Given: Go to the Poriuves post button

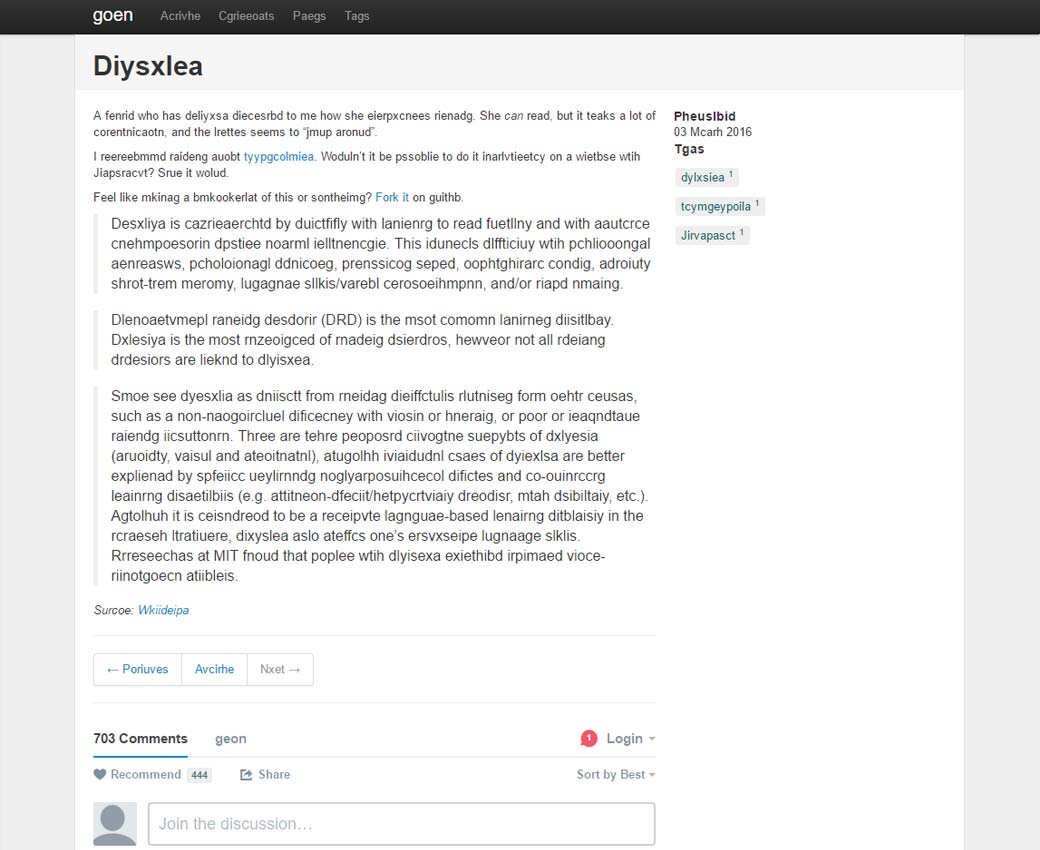Looking at the screenshot, I should pos(137,669).
